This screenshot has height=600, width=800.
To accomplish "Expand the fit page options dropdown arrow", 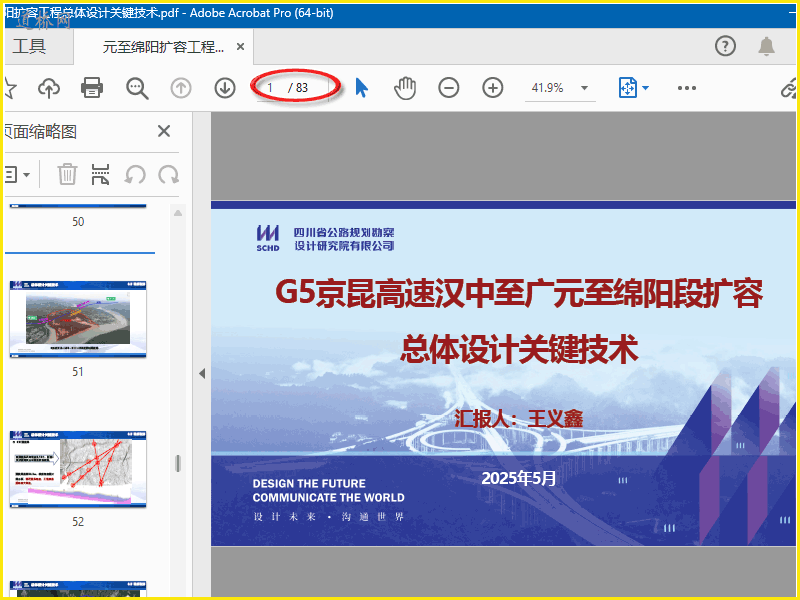I will click(x=645, y=88).
